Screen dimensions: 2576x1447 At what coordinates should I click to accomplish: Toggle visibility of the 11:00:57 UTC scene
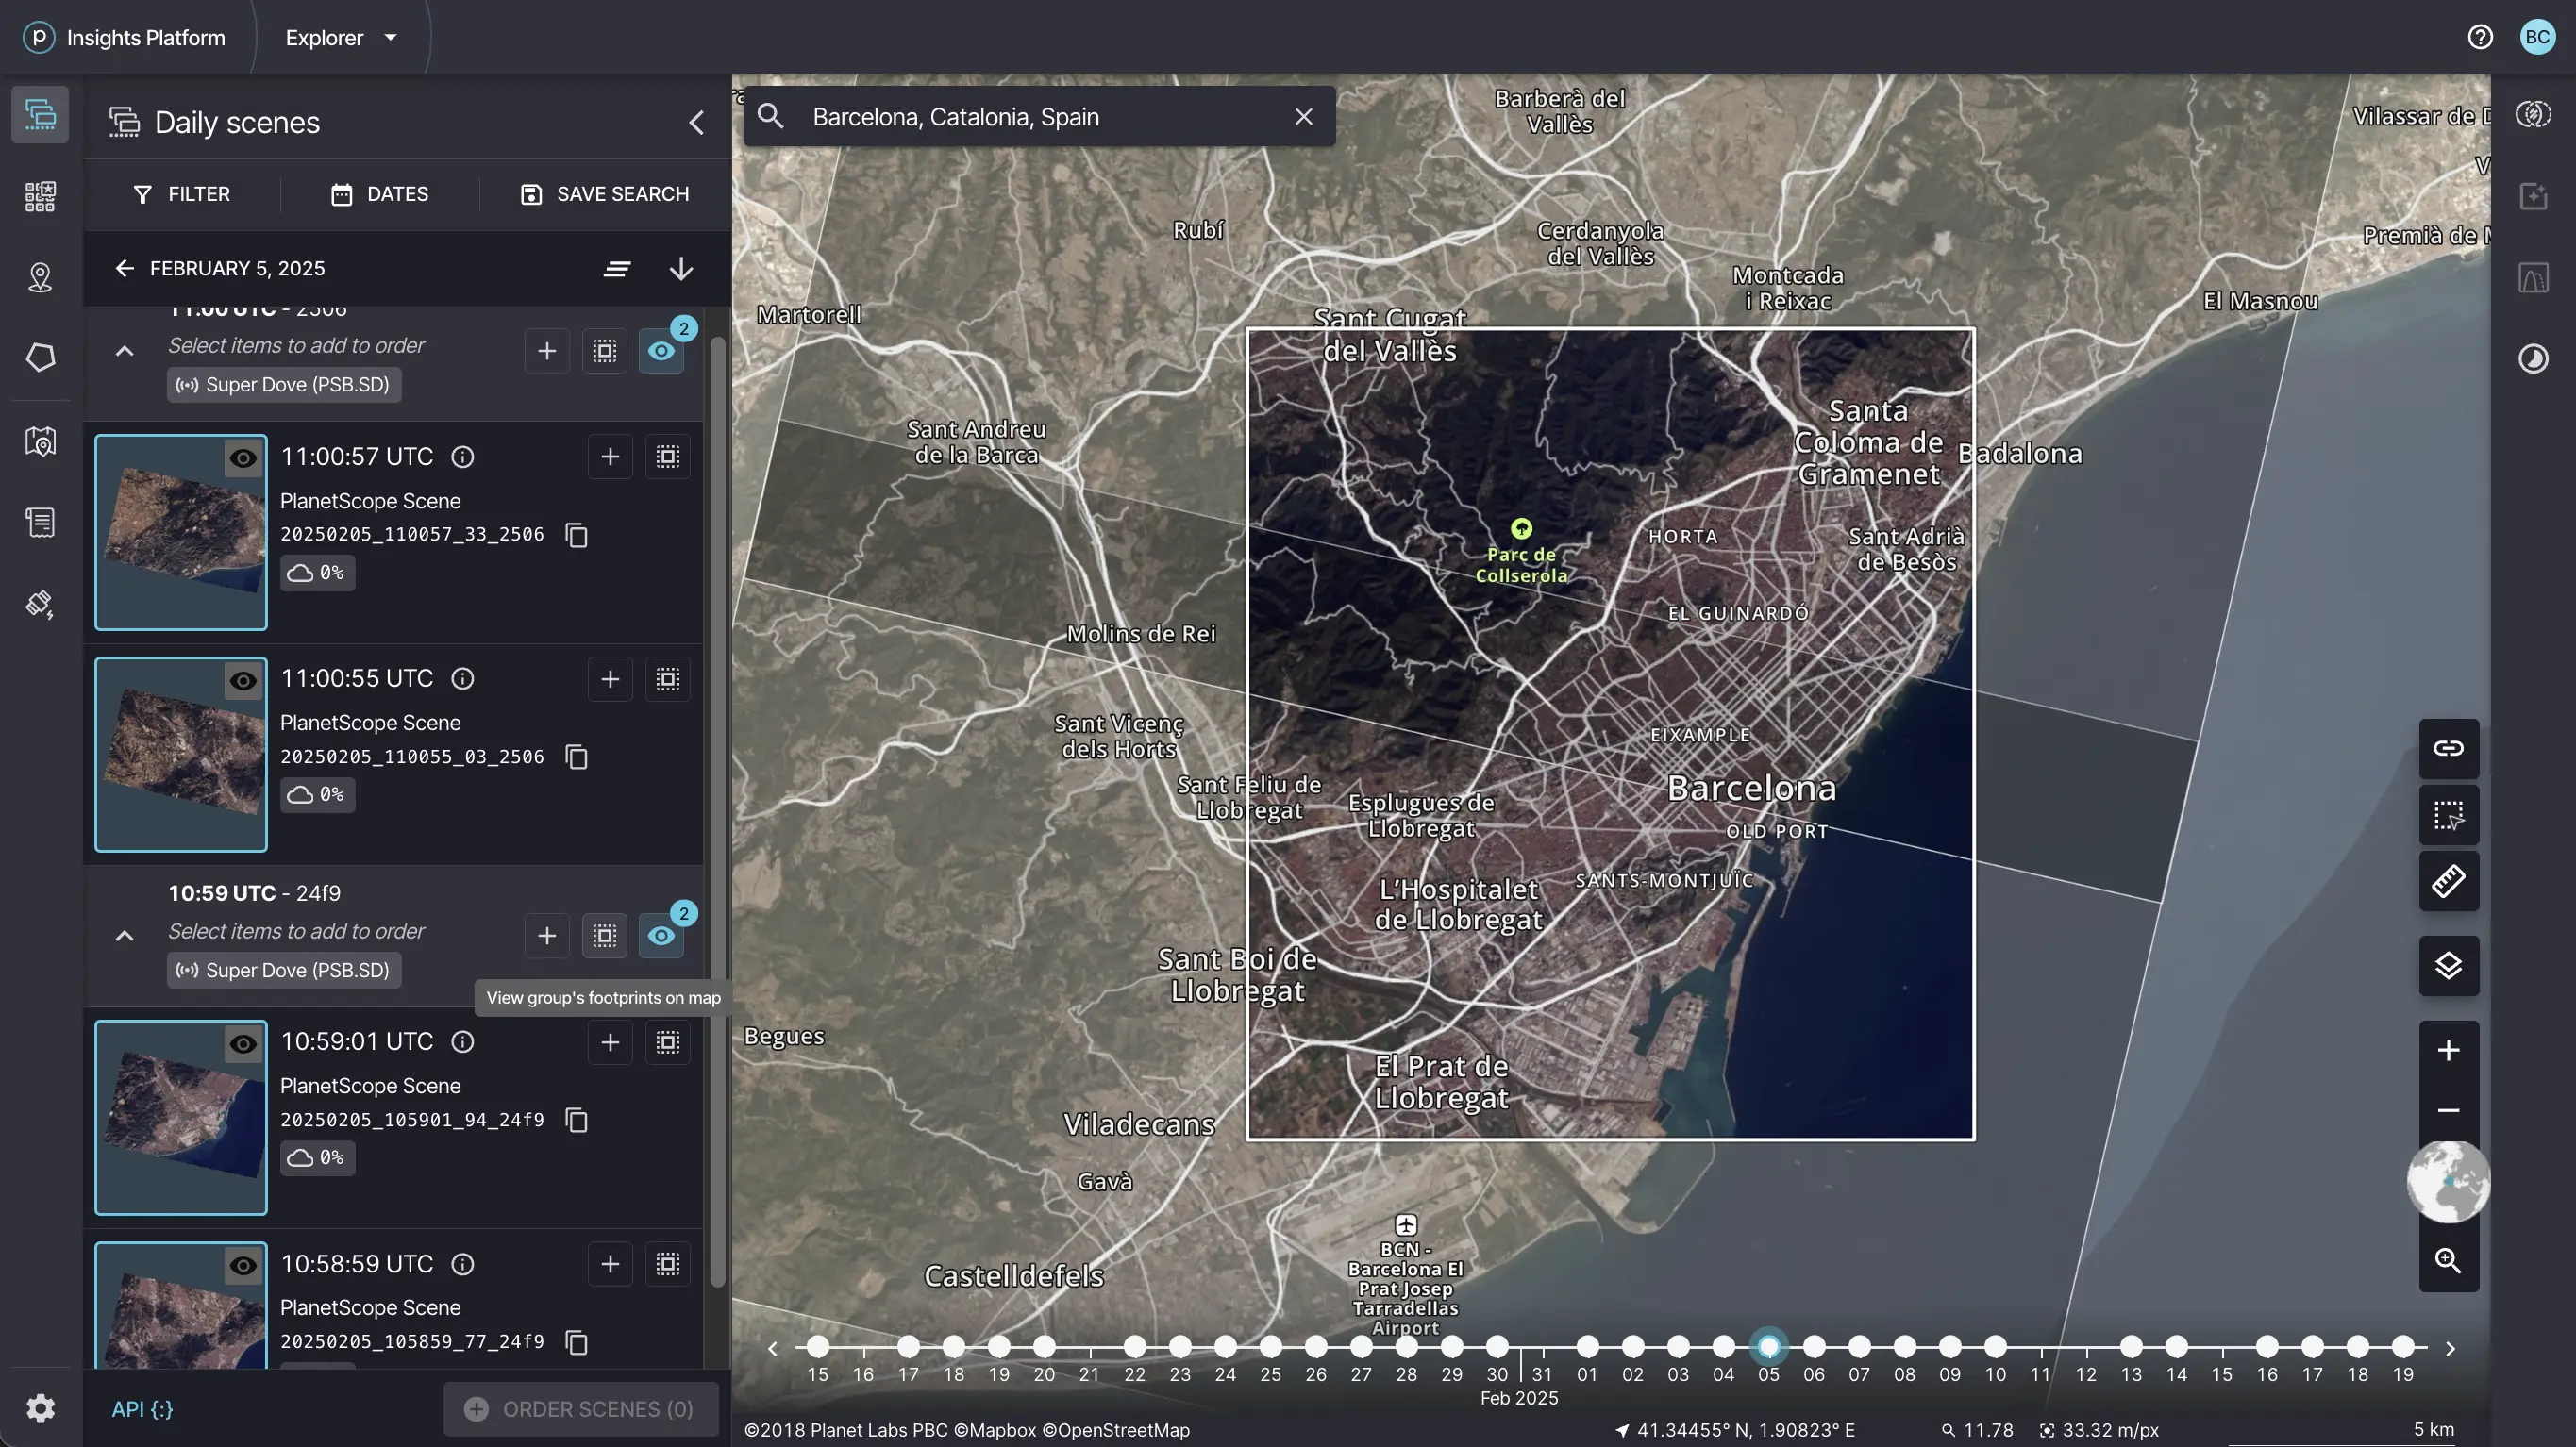point(243,458)
